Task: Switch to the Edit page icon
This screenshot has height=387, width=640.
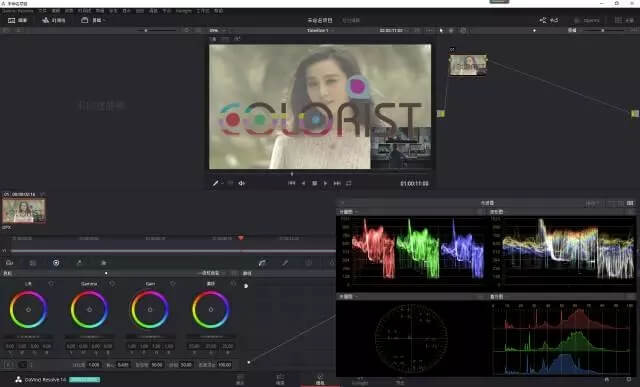Action: (280, 379)
